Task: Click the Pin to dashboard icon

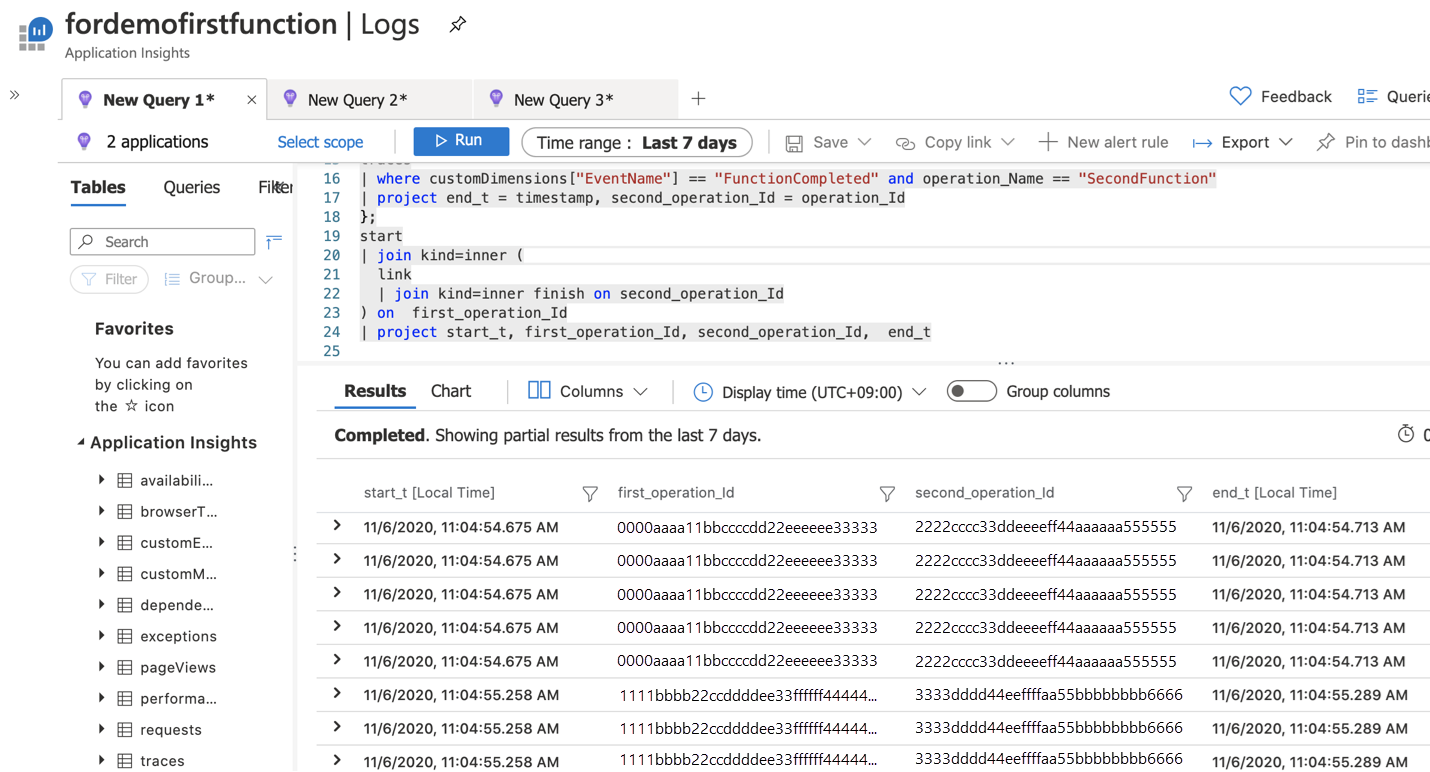Action: coord(1325,142)
